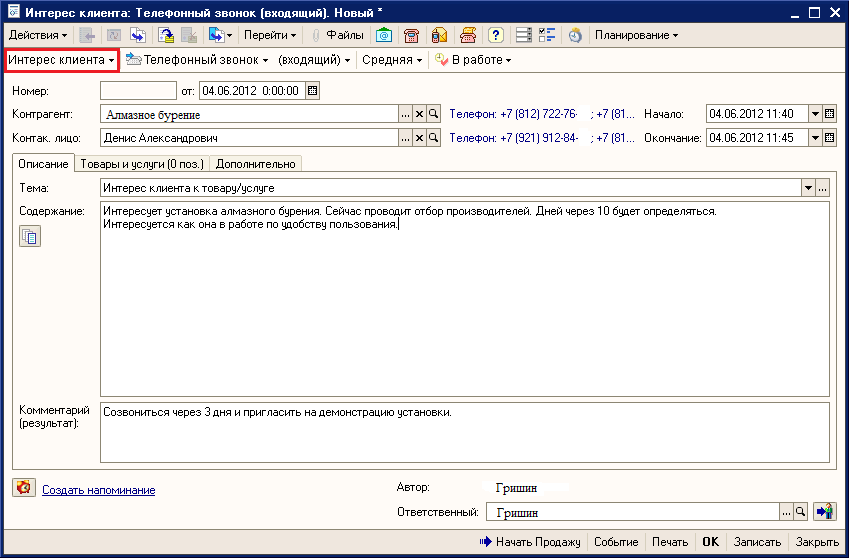The image size is (849, 558).
Task: Clear the Контрагент field with X
Action: pyautogui.click(x=420, y=114)
